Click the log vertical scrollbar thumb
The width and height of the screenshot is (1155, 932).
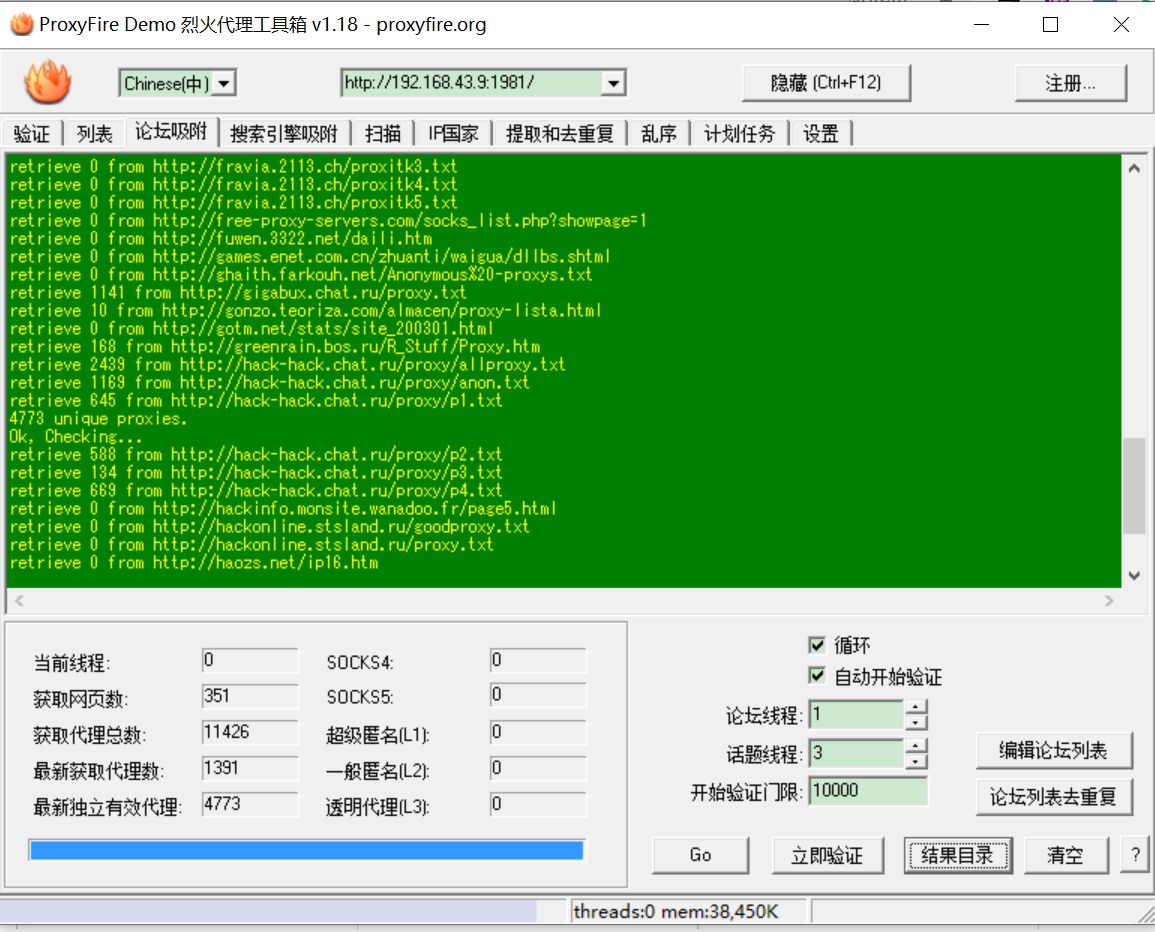[x=1134, y=486]
